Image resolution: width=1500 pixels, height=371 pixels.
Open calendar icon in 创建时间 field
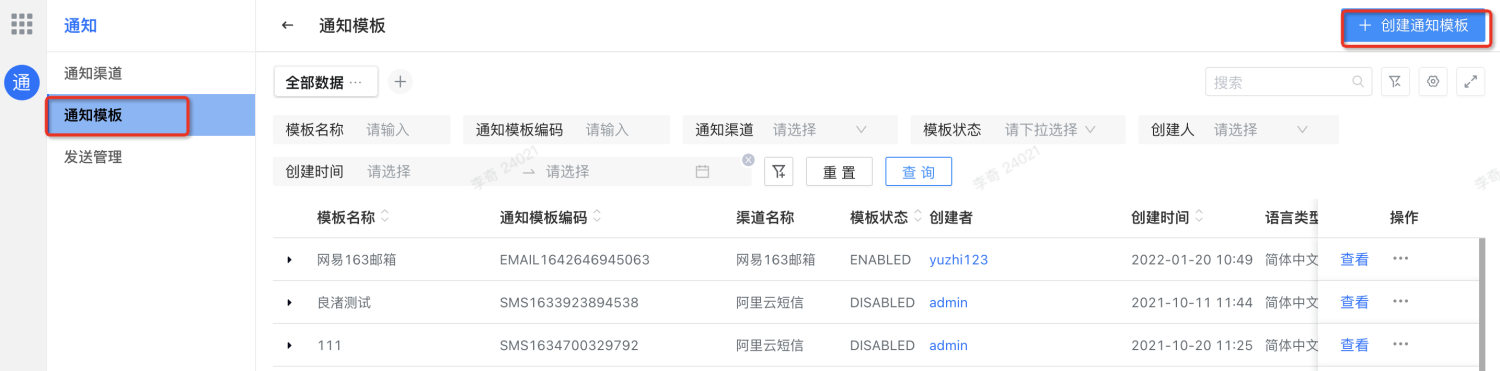coord(702,172)
